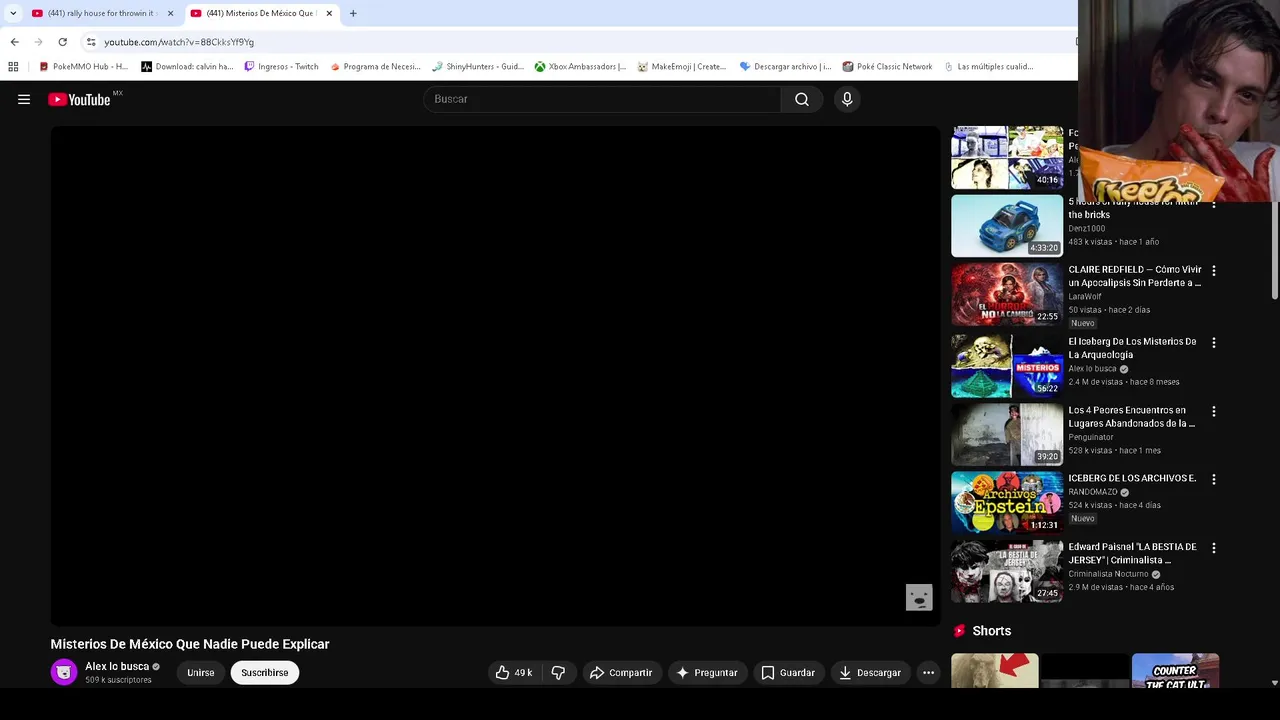
Task: Open site information icon in address bar
Action: click(x=90, y=42)
